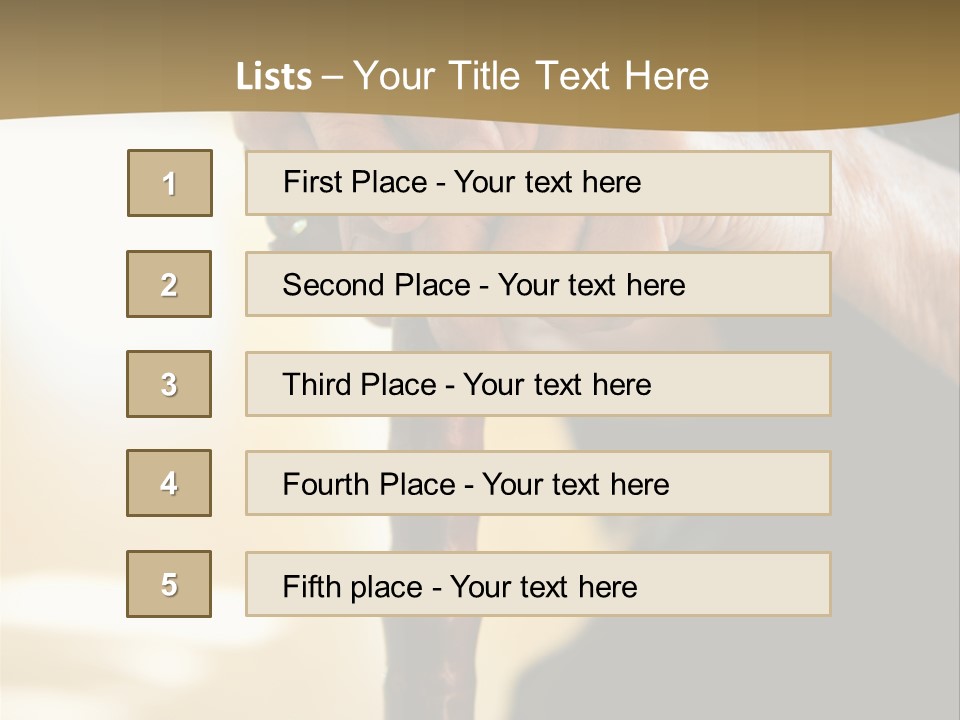Click the bold word Lists in title

[x=274, y=77]
